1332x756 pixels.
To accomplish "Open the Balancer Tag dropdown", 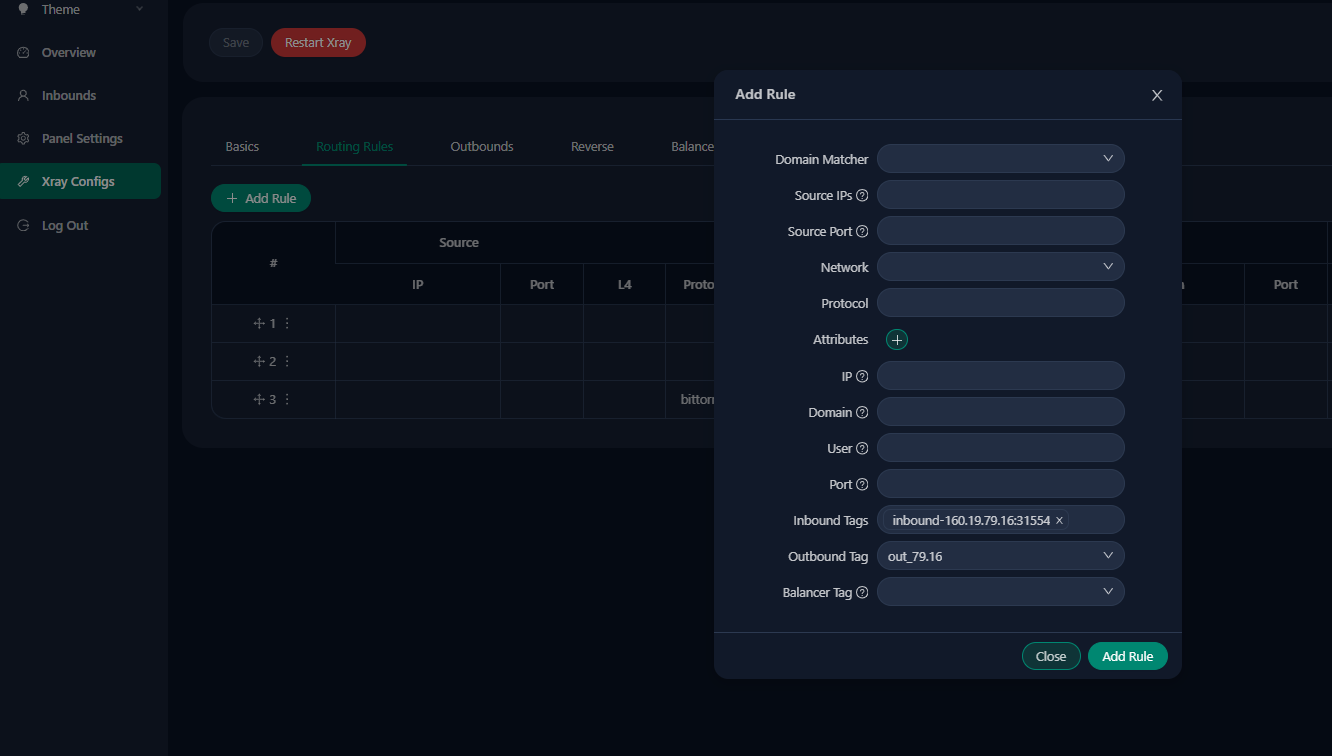I will point(1000,592).
